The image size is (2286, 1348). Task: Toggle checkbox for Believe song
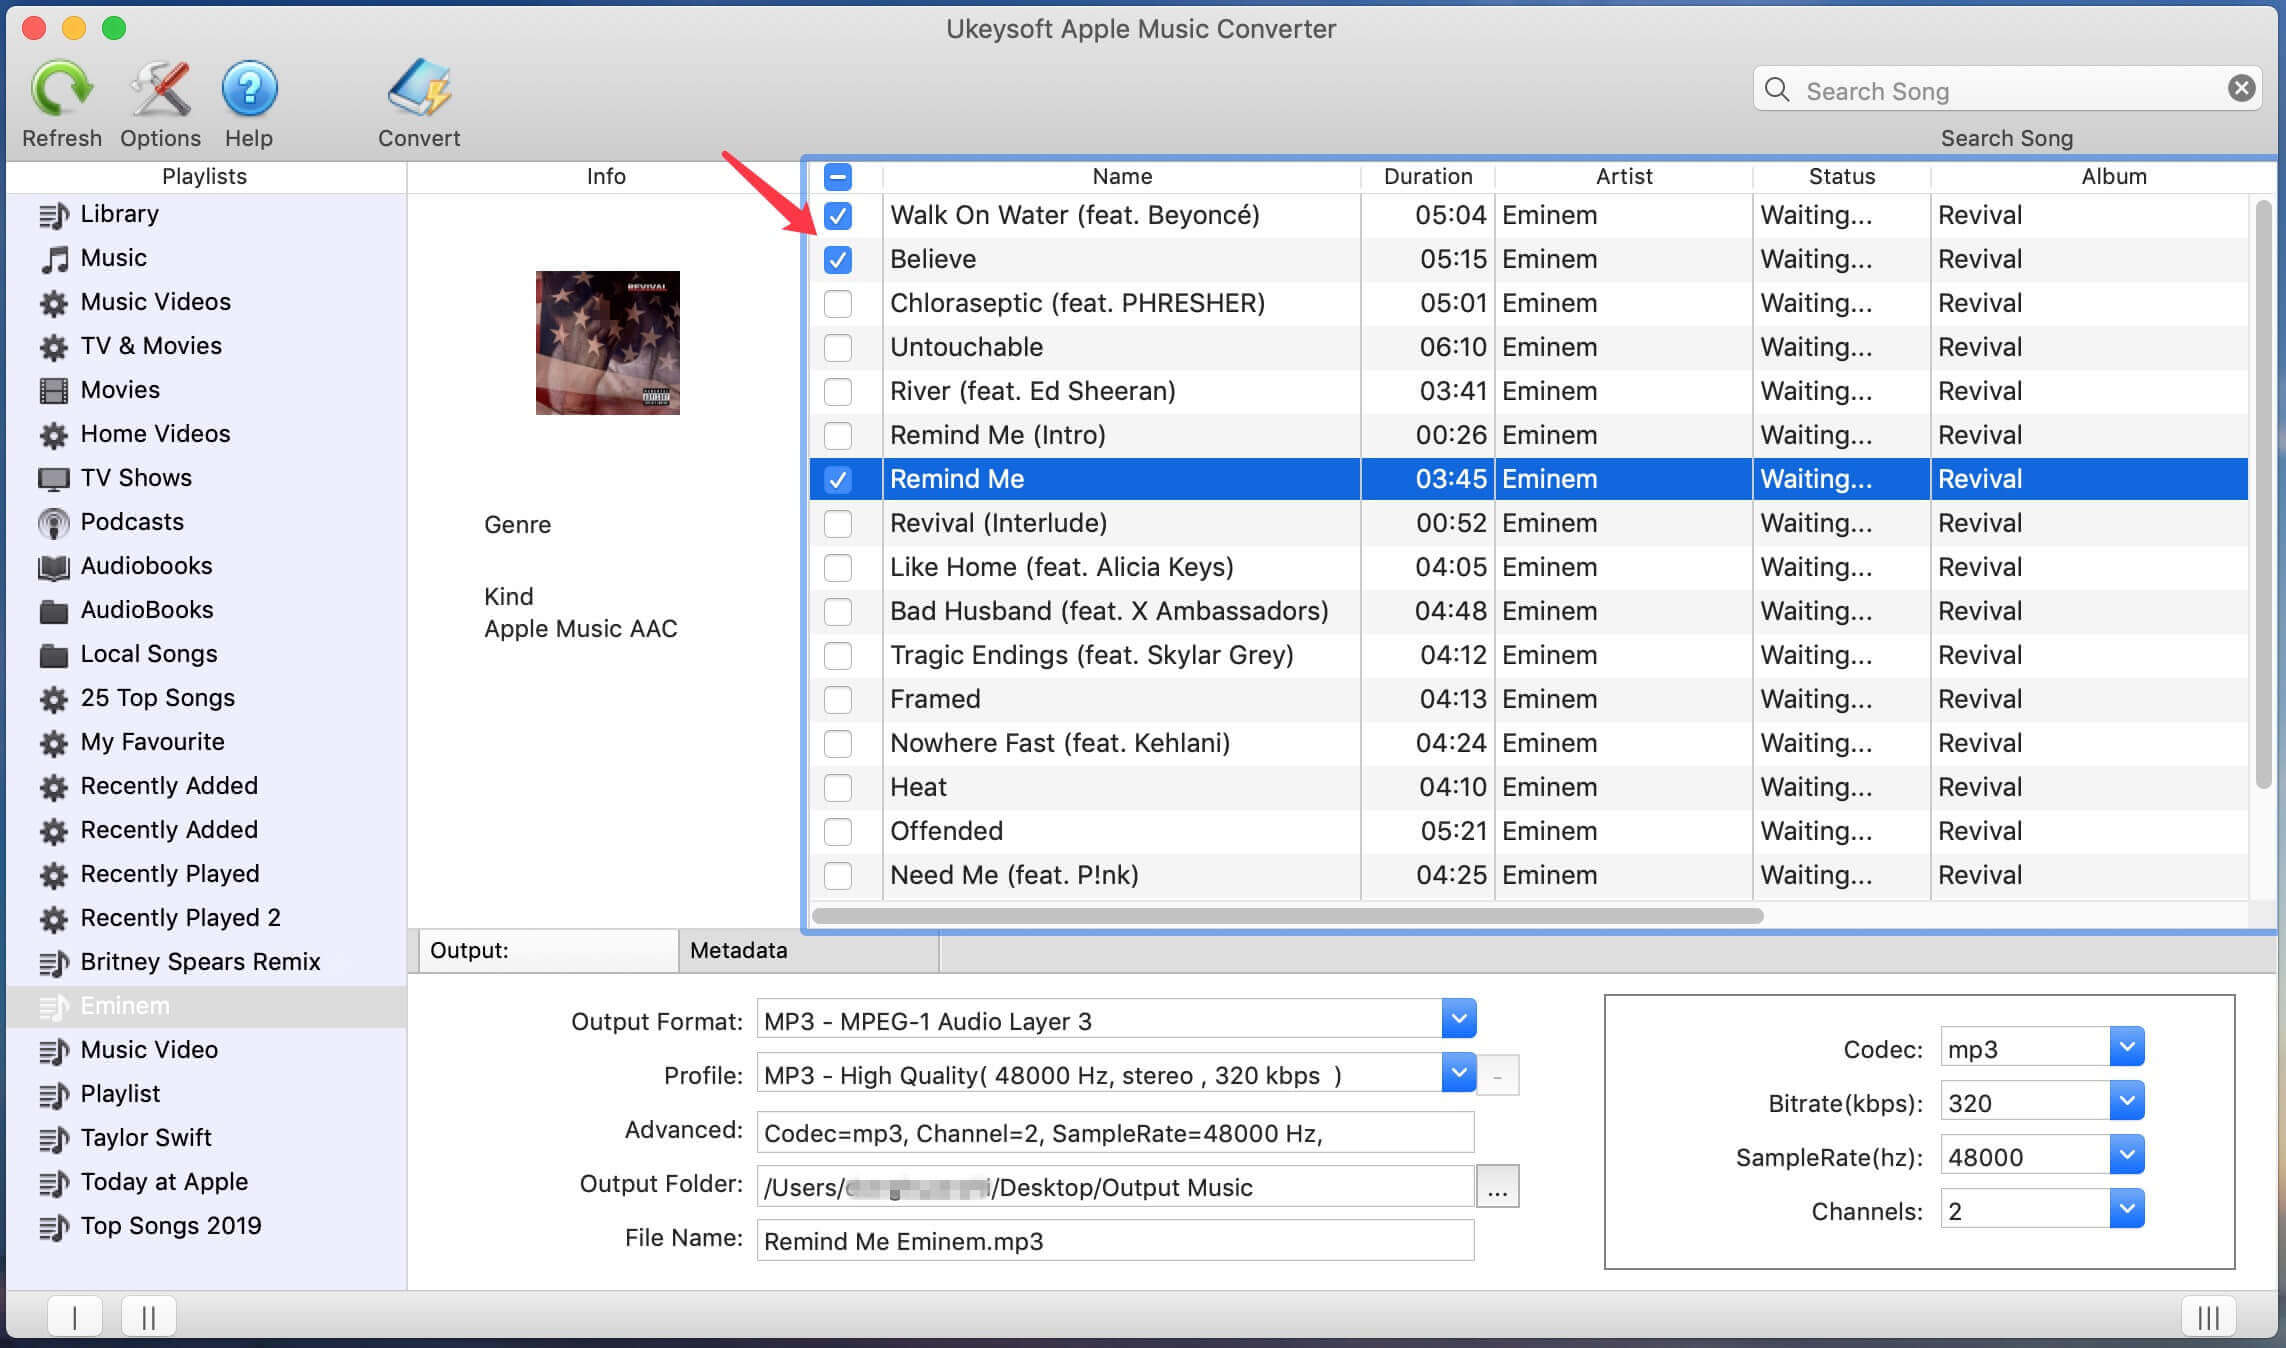[x=836, y=258]
